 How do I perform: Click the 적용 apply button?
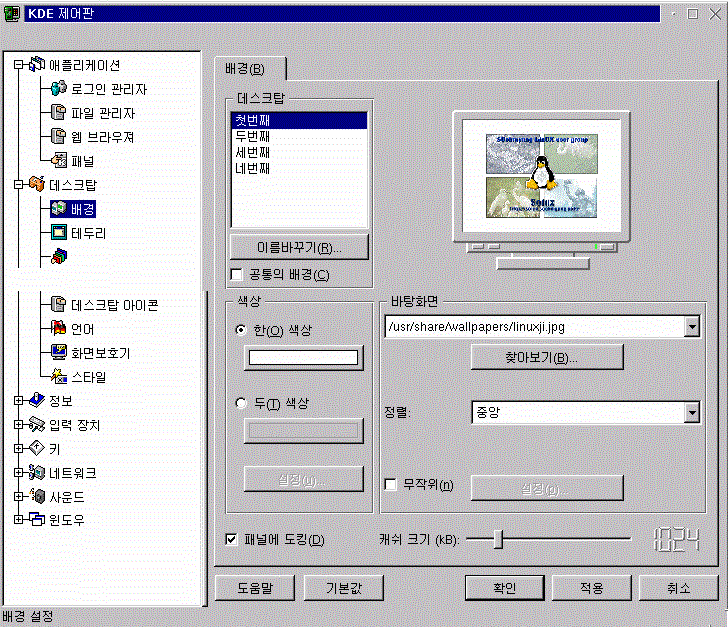point(592,588)
